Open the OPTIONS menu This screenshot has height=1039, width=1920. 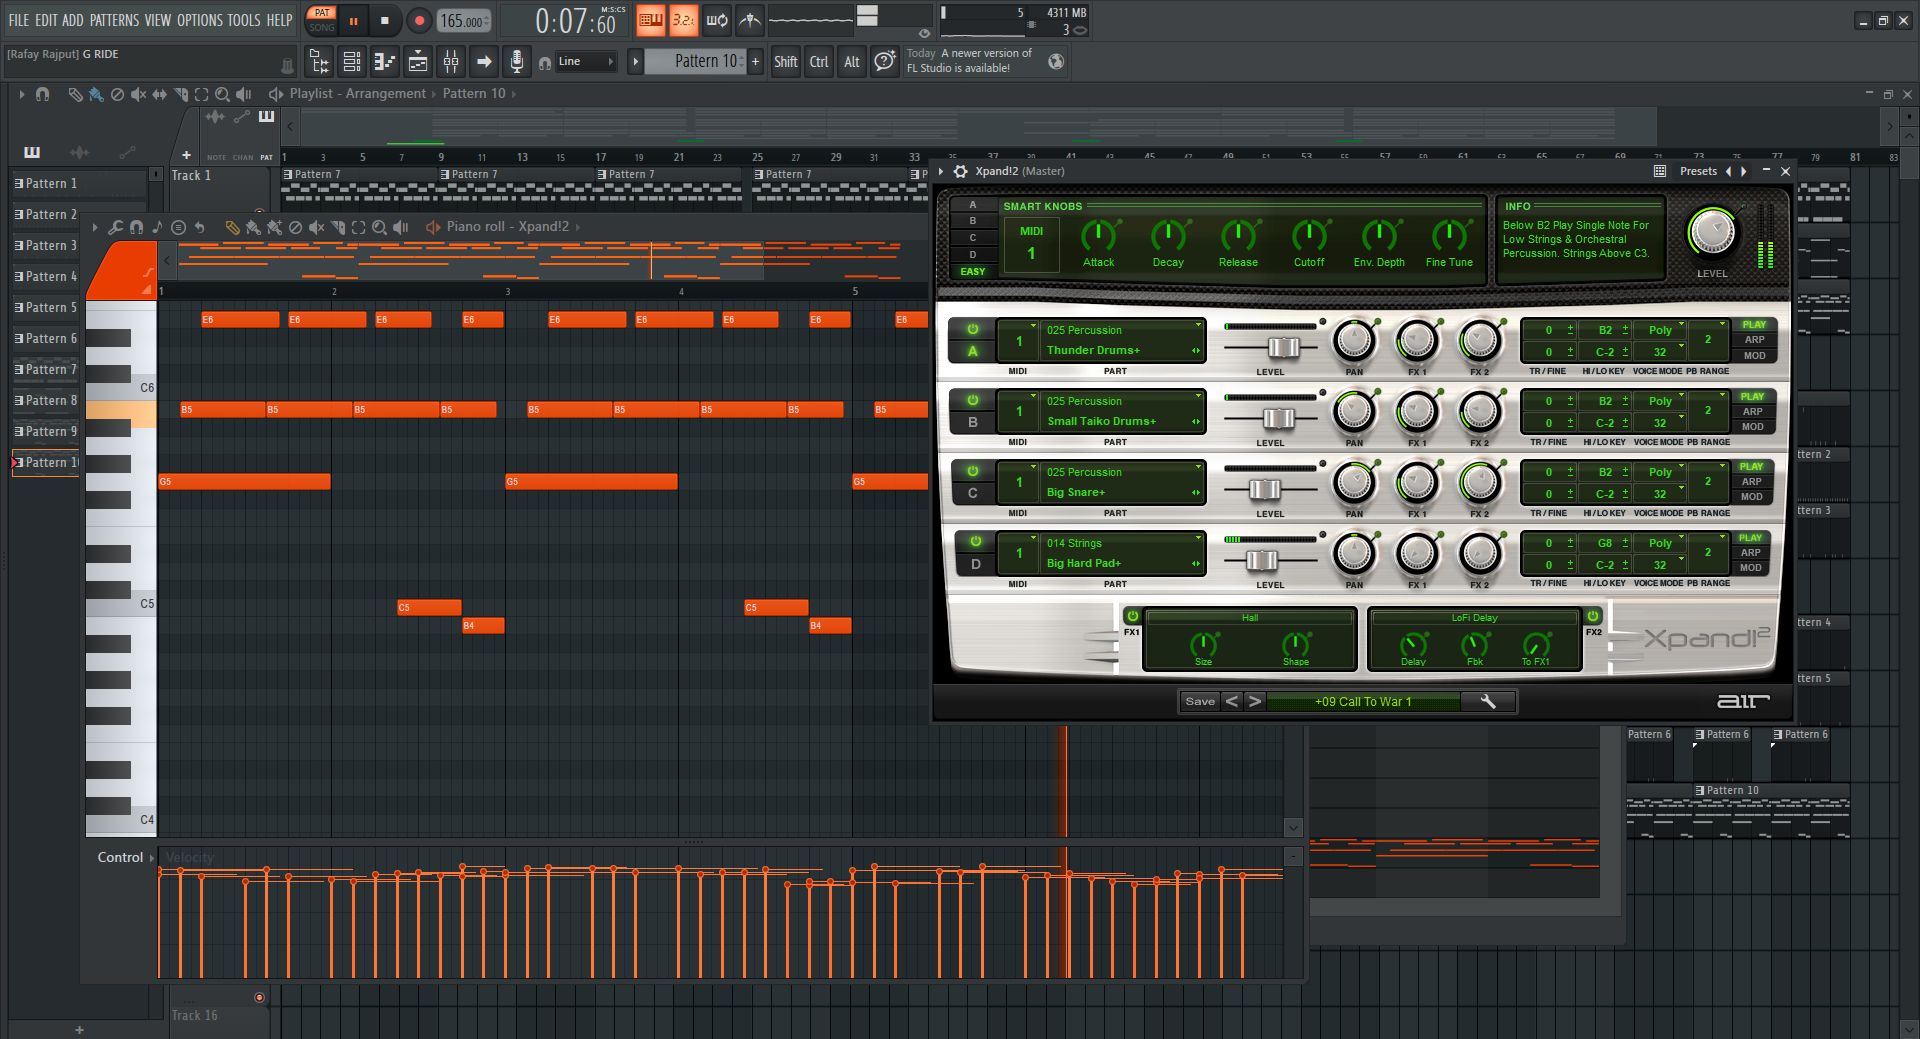coord(199,20)
